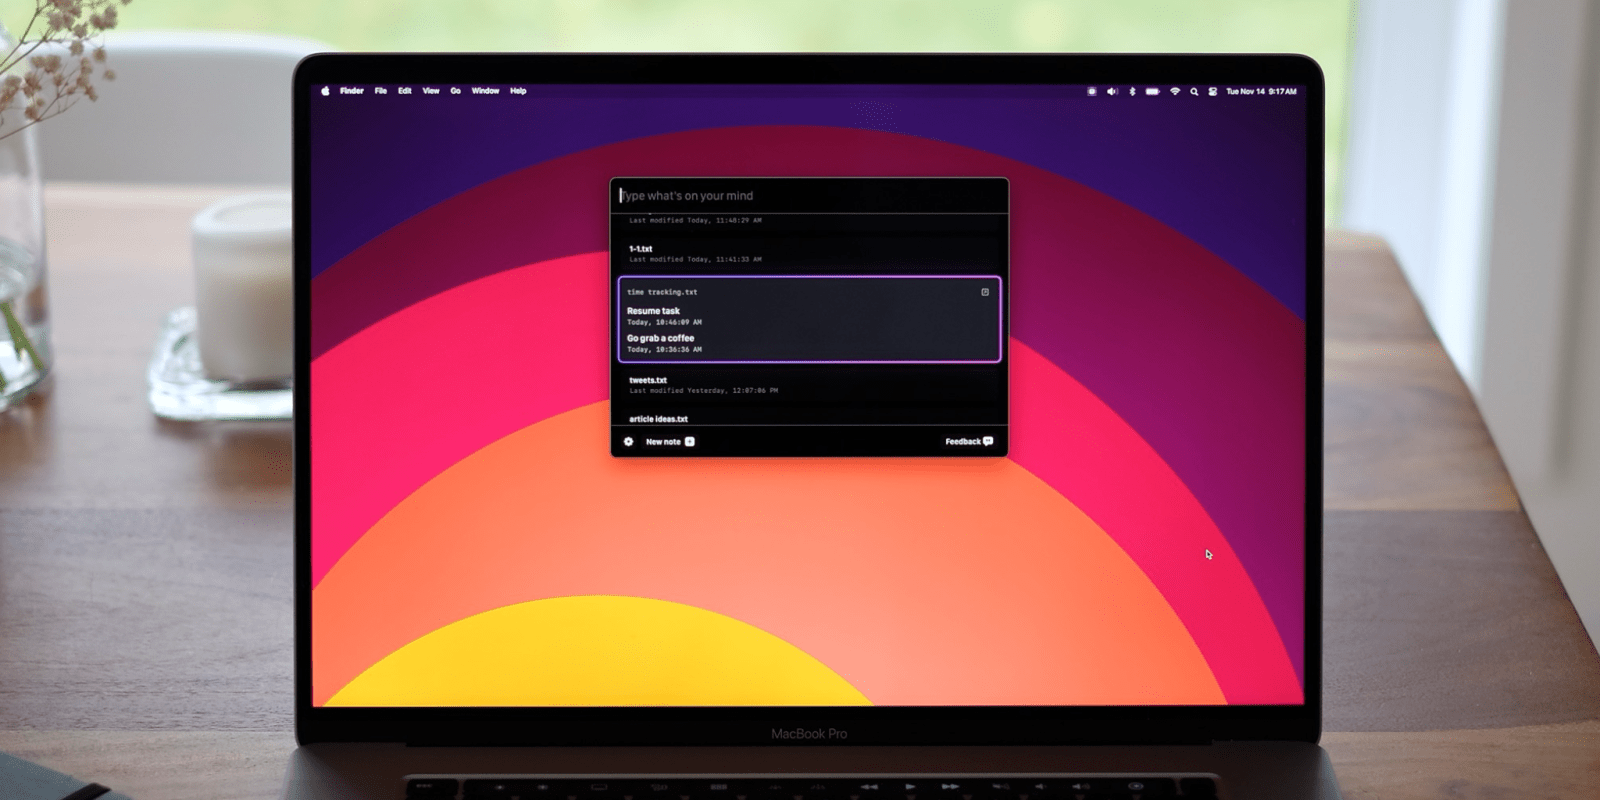Open Spotlight search in the menu bar
1600x800 pixels.
tap(1194, 91)
